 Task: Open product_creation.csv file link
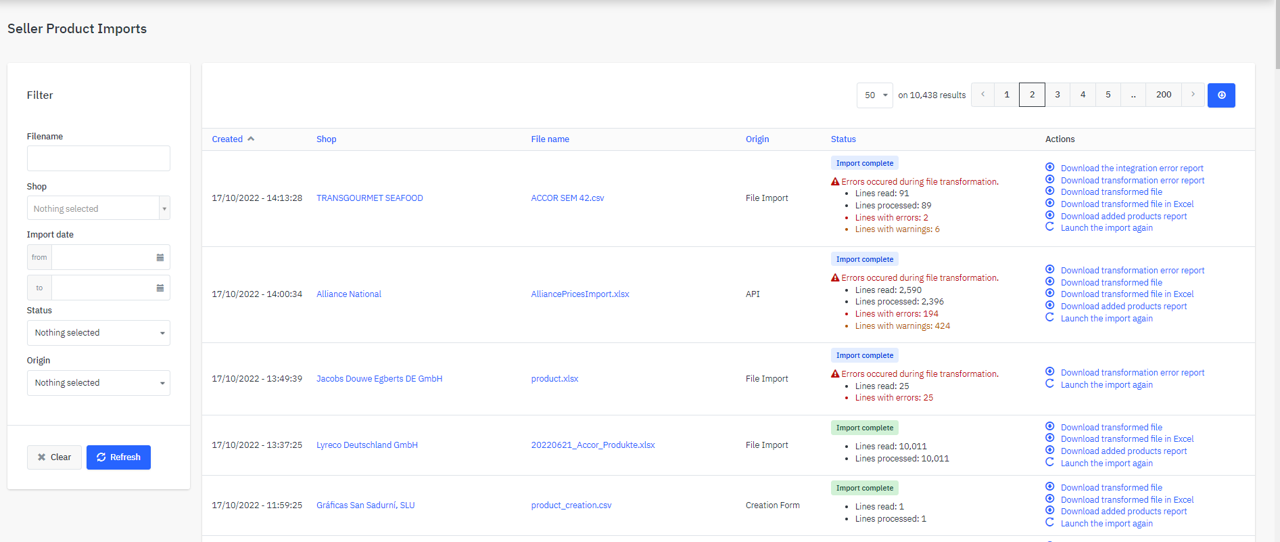(x=571, y=505)
